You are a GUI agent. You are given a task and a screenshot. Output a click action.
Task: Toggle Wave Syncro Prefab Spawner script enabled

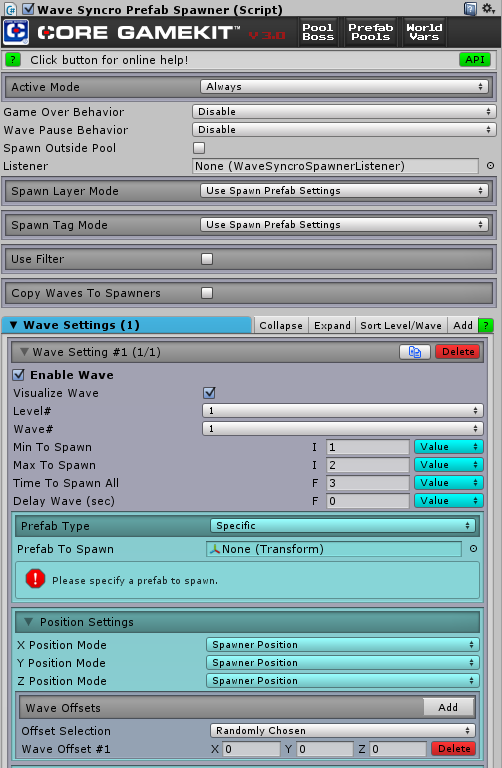tap(28, 9)
